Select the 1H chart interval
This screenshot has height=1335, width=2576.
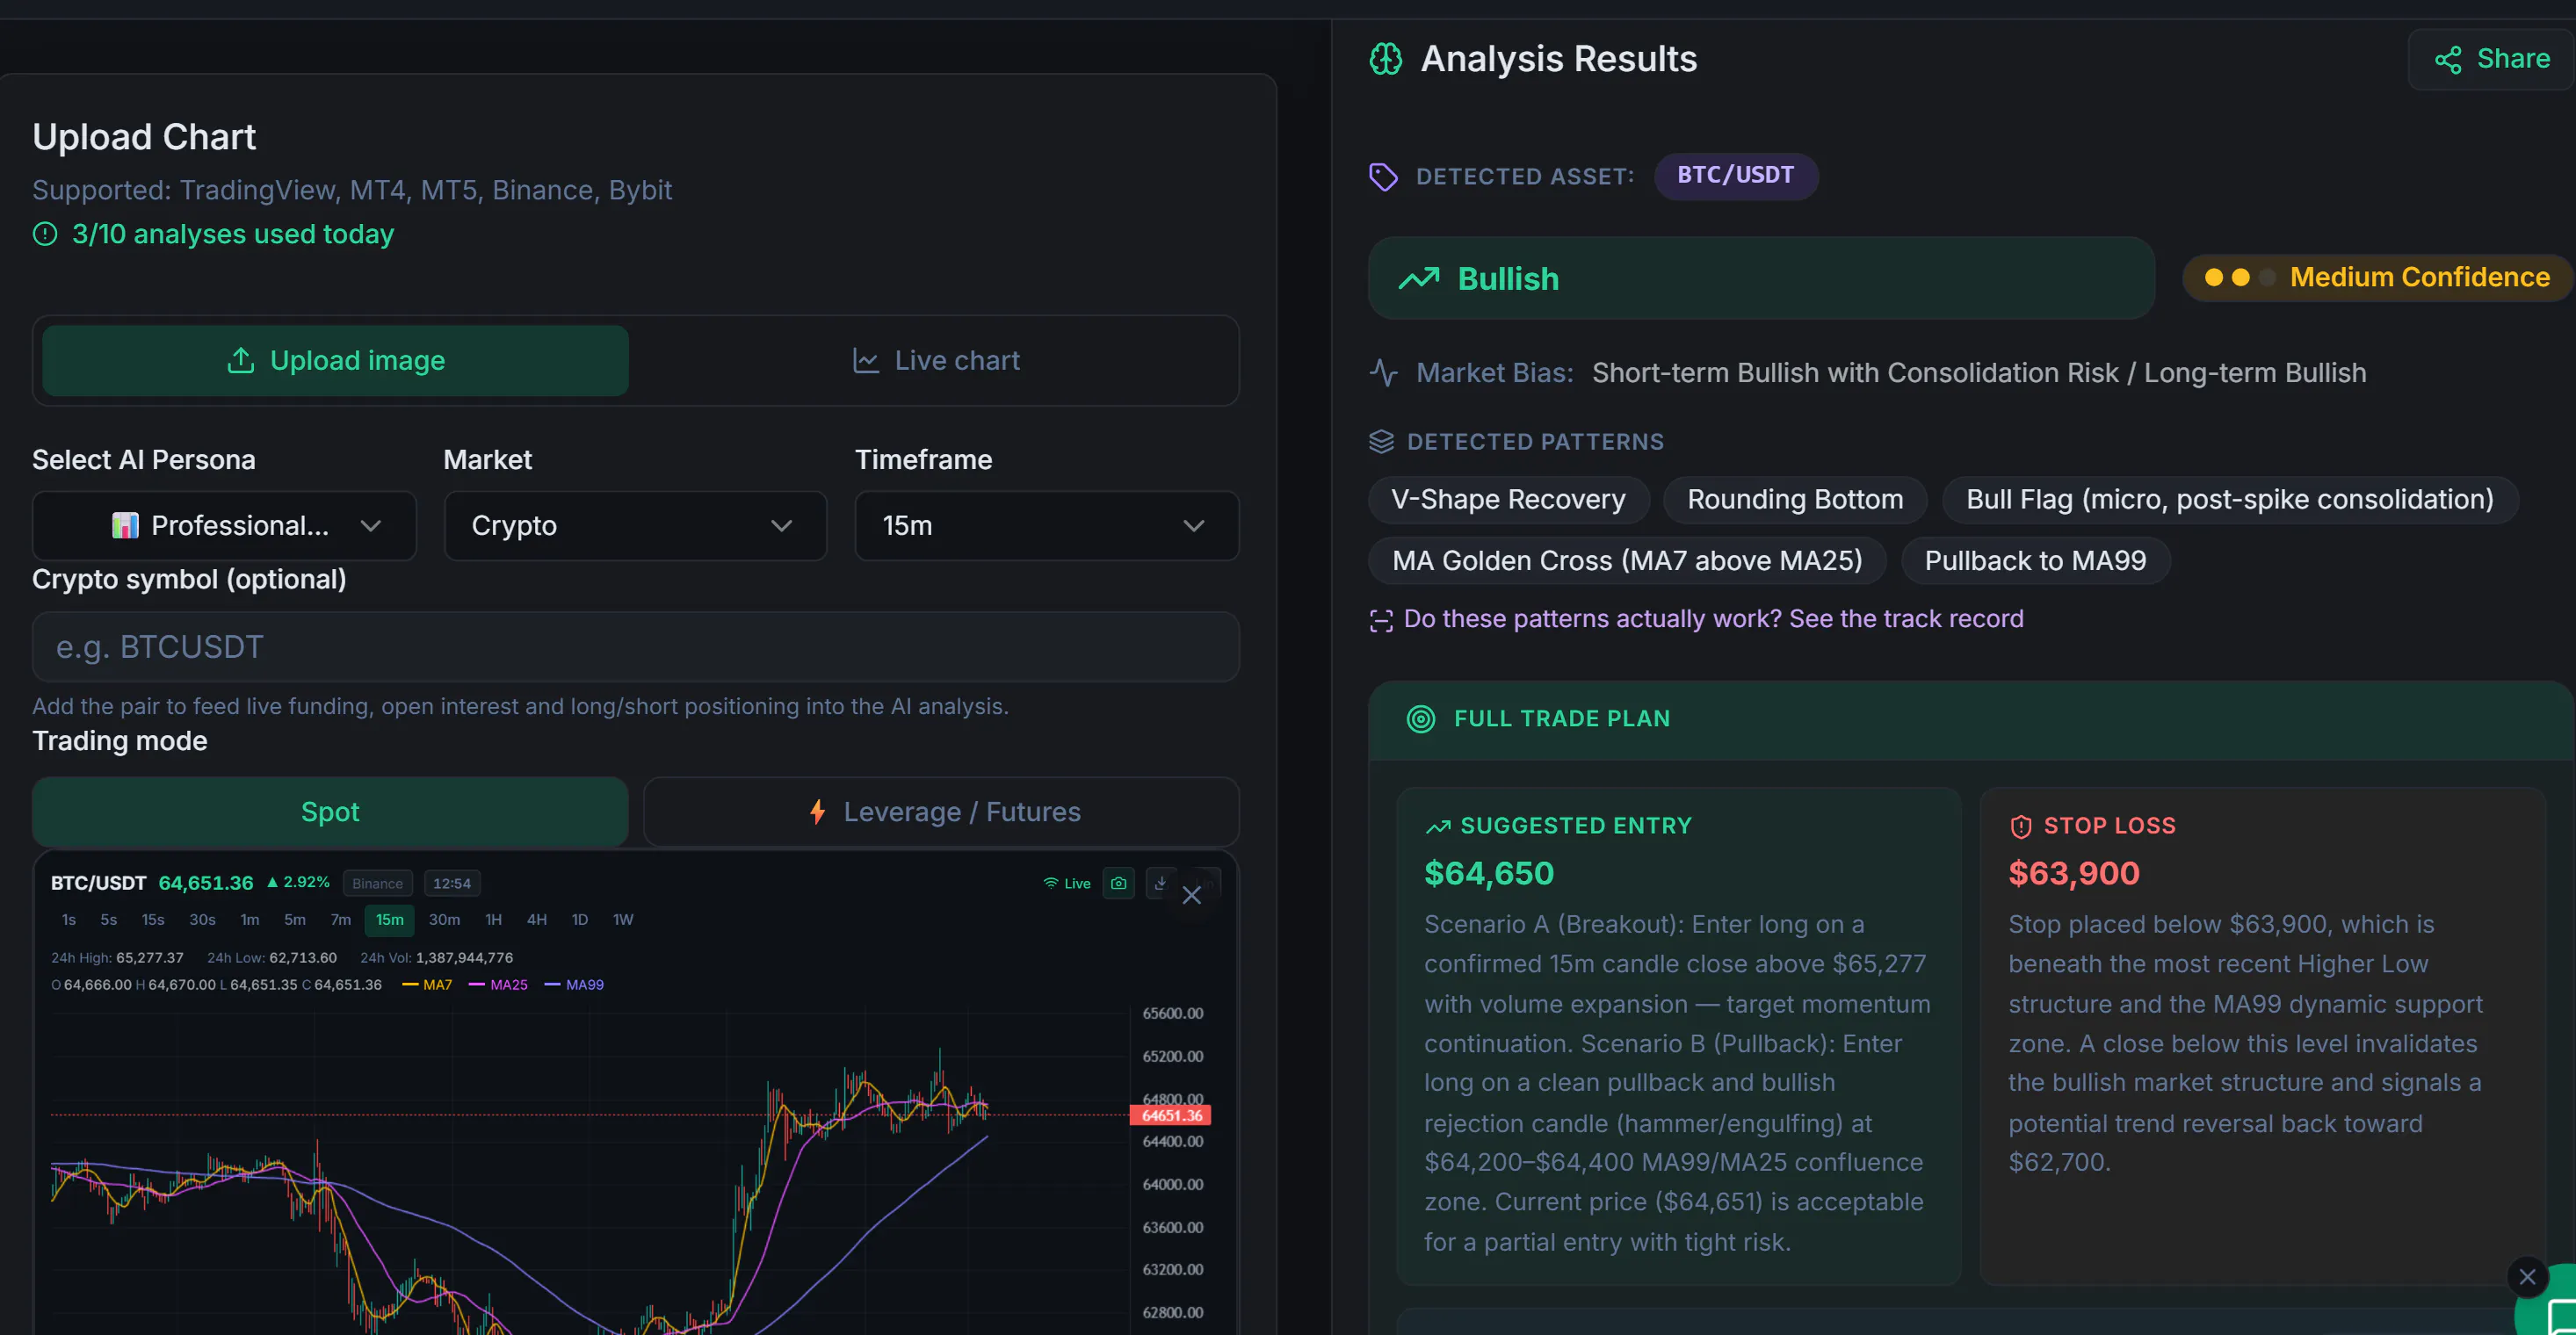tap(493, 920)
